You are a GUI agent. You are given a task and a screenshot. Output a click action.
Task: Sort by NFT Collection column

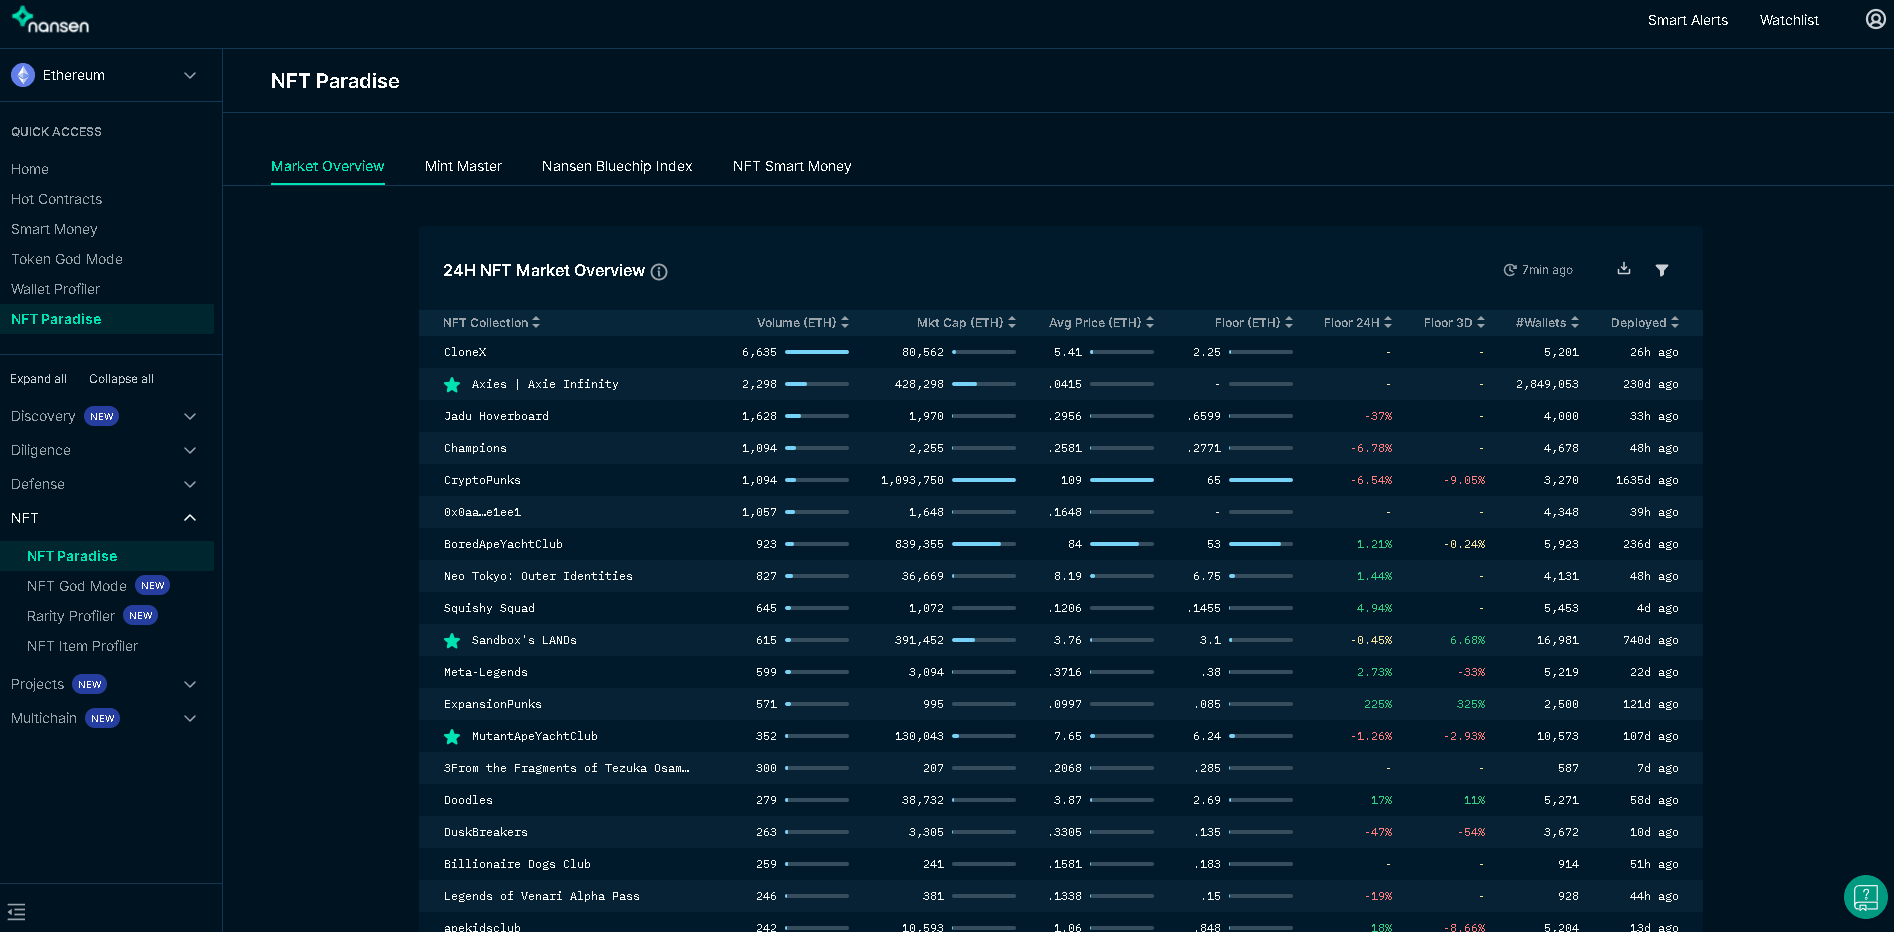coord(491,322)
